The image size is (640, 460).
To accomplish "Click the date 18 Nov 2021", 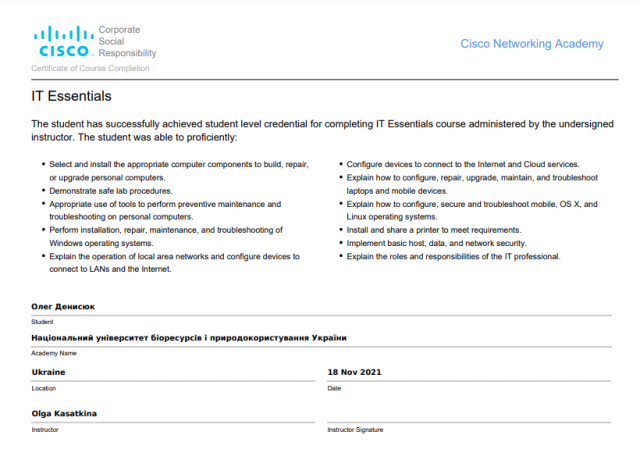I will [354, 372].
